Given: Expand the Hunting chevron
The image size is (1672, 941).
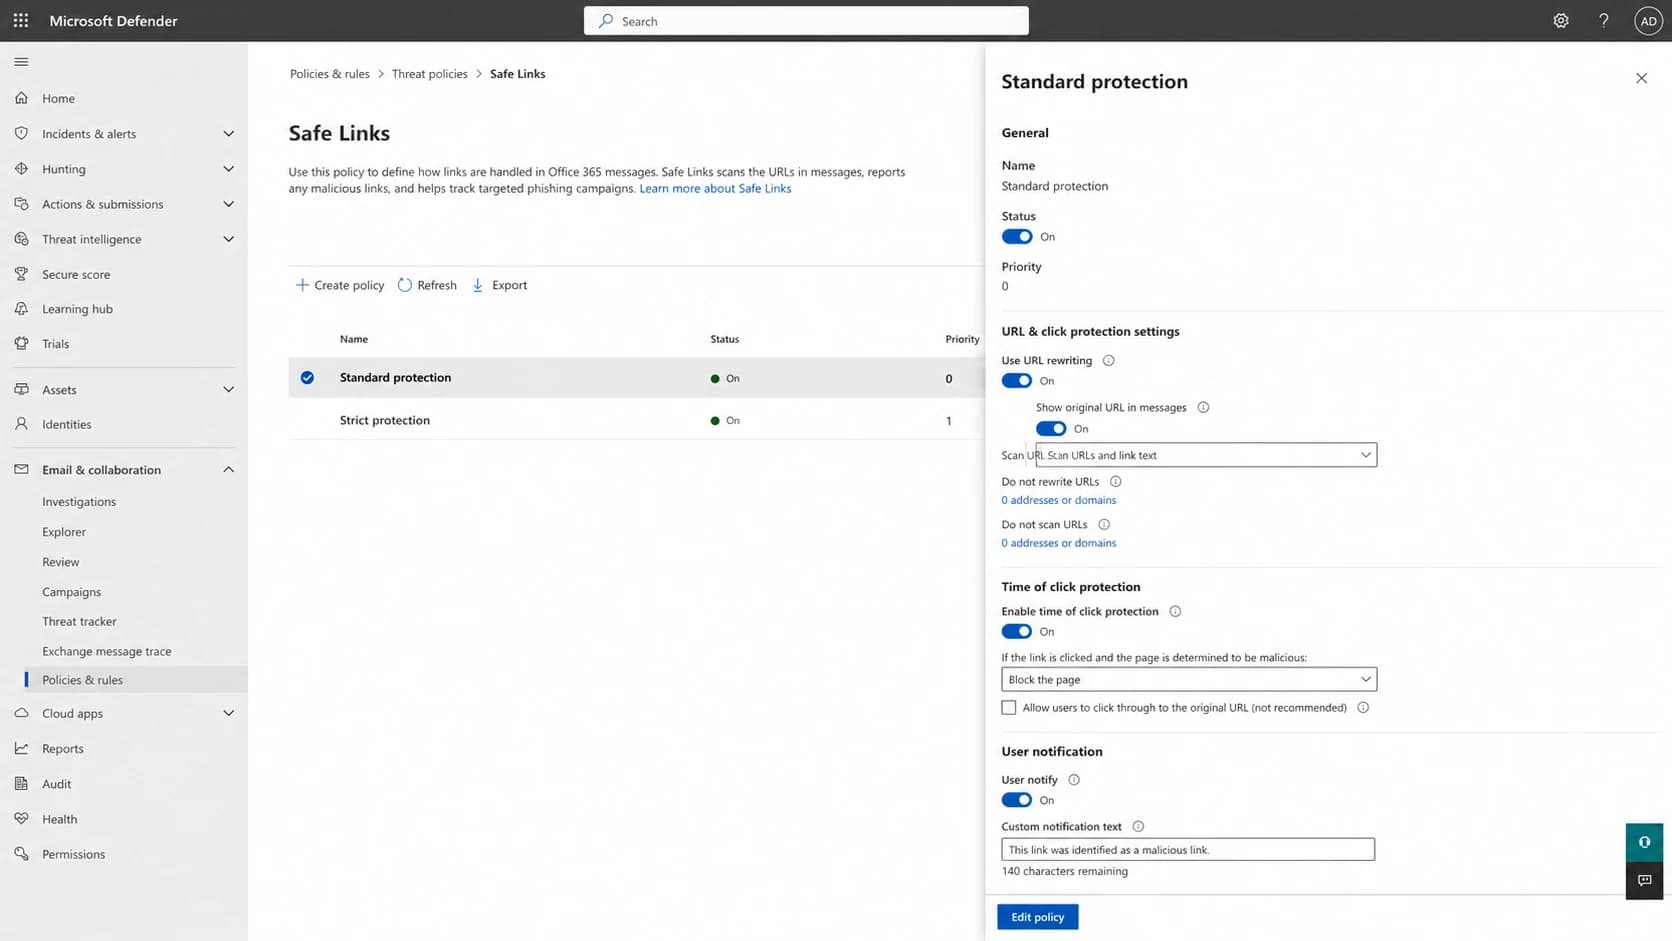Looking at the screenshot, I should click(228, 169).
